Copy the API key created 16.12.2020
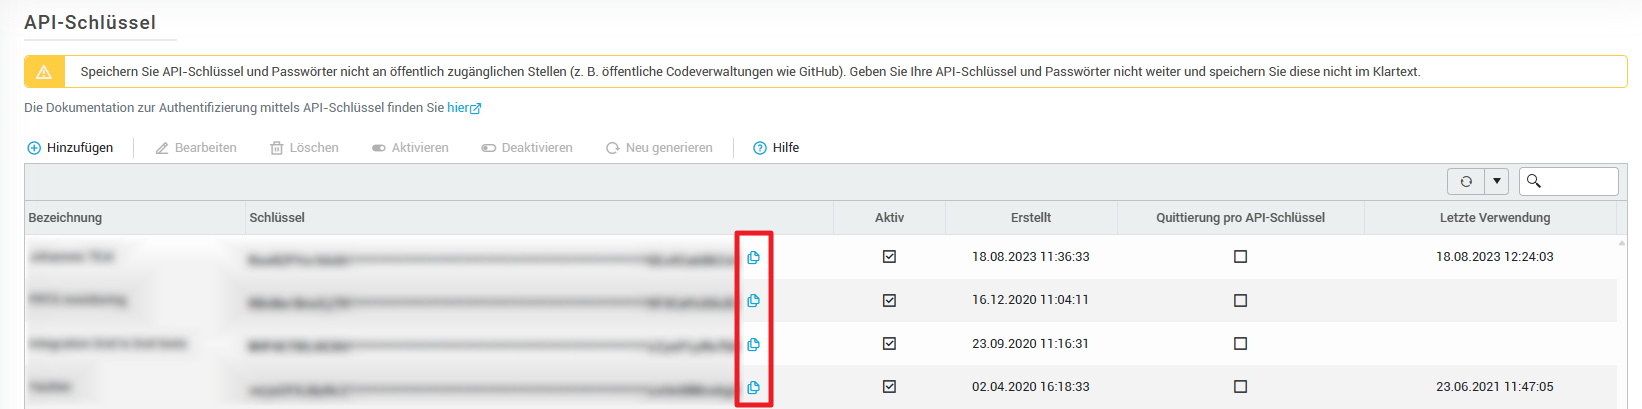This screenshot has height=409, width=1642. pyautogui.click(x=753, y=300)
